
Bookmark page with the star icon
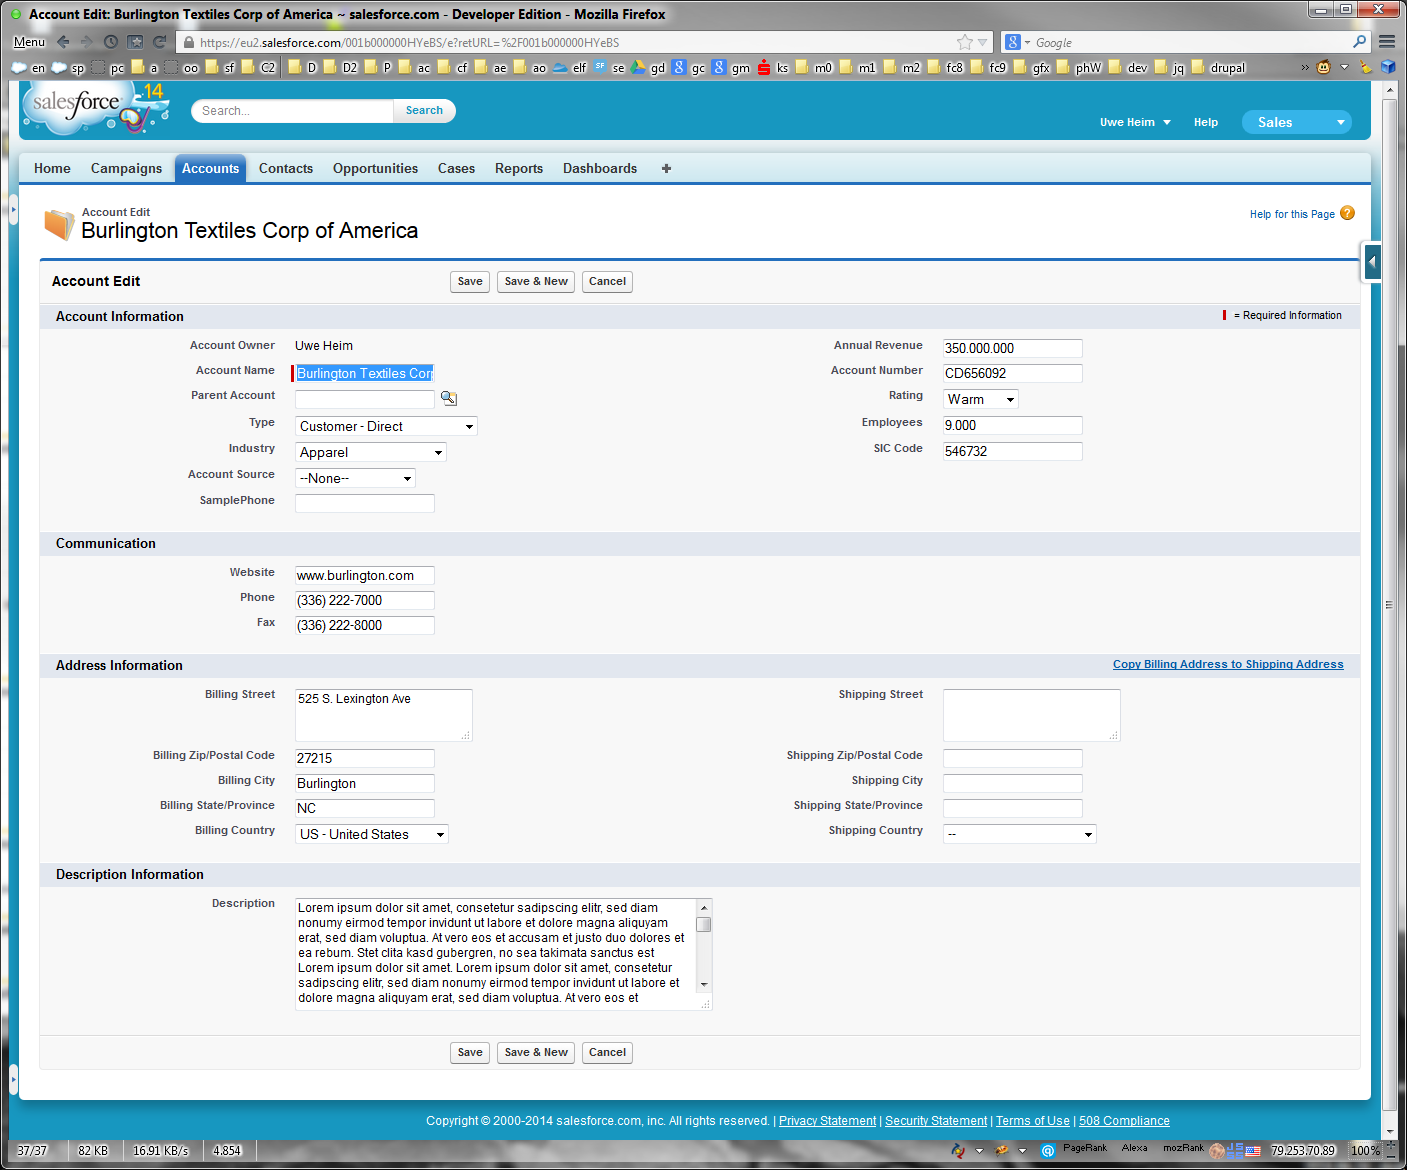point(964,42)
